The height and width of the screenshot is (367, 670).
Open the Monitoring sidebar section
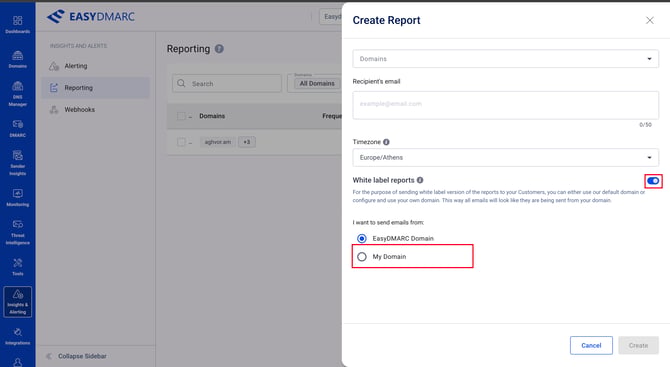18,197
